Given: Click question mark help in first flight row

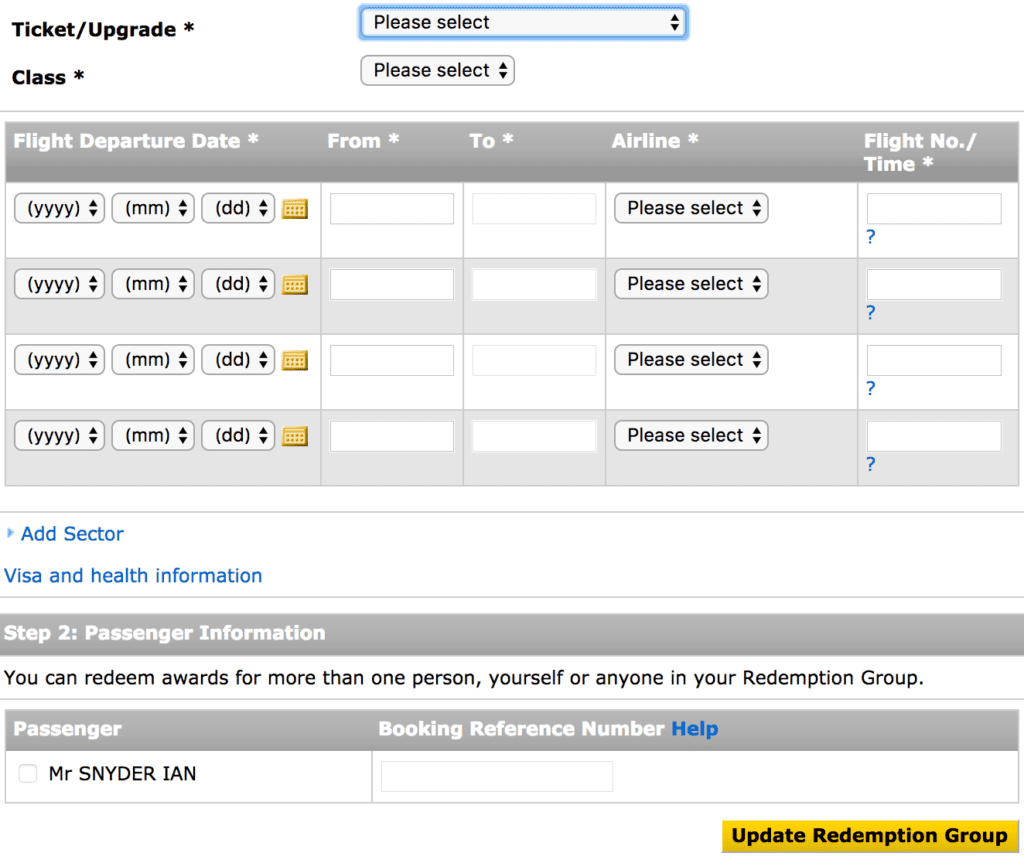Looking at the screenshot, I should 871,237.
